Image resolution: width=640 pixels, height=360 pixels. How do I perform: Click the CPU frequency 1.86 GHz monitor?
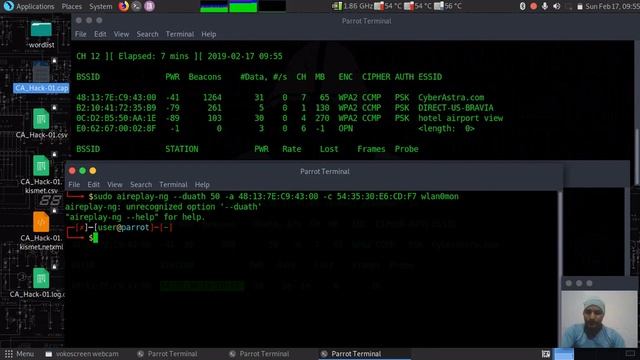353,6
